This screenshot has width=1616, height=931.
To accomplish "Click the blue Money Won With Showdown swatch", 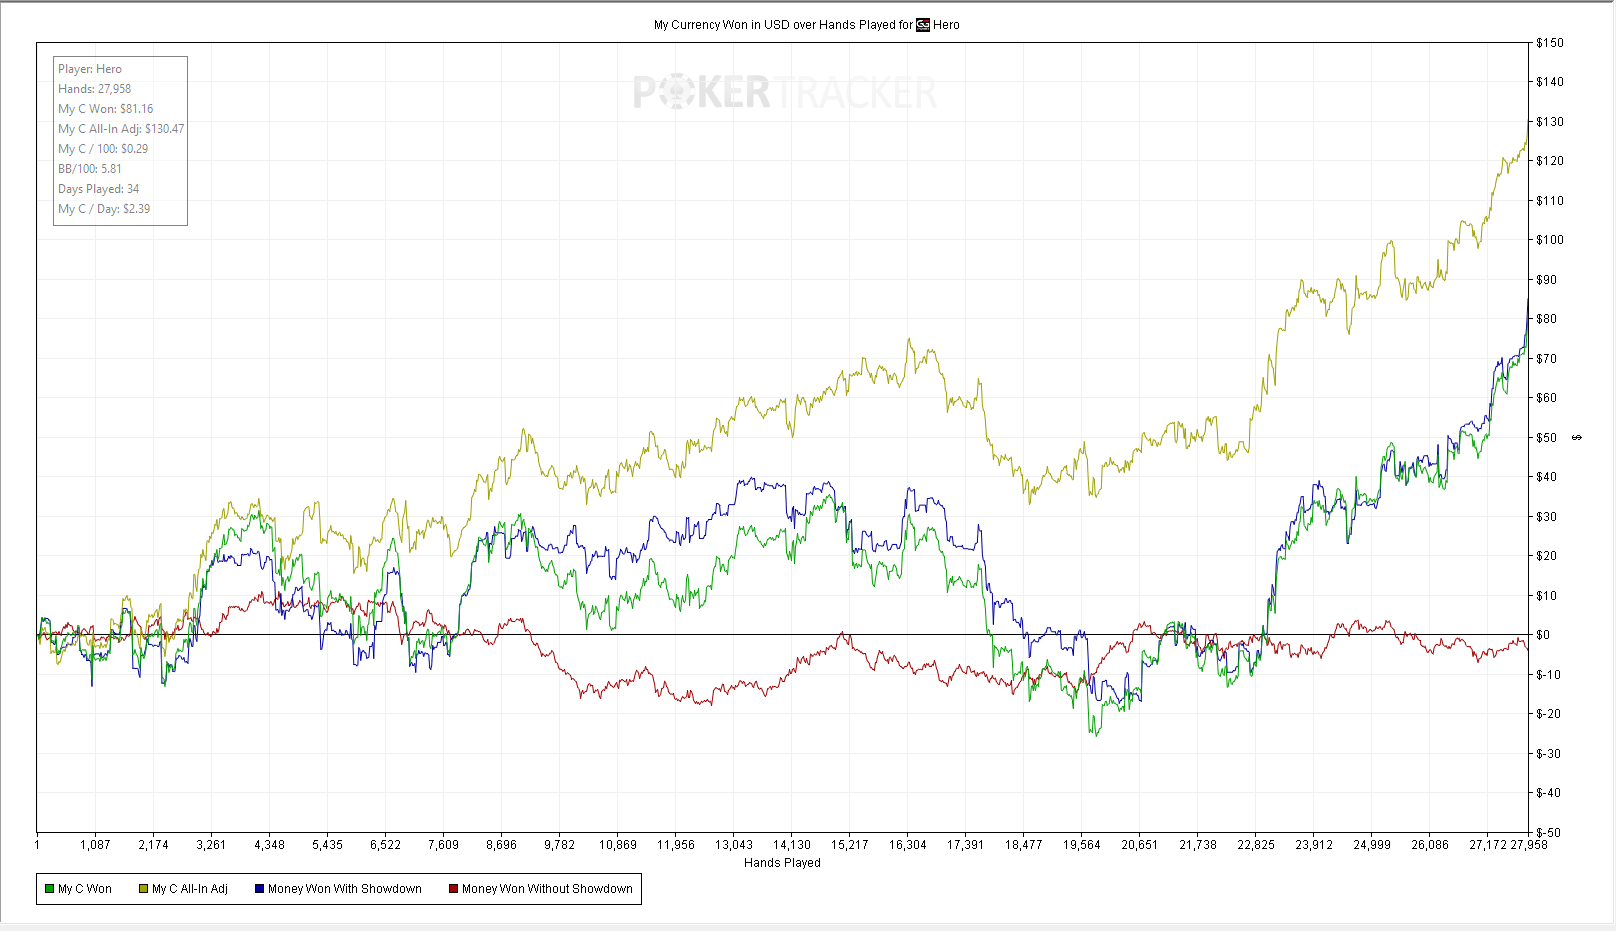I will pos(259,889).
